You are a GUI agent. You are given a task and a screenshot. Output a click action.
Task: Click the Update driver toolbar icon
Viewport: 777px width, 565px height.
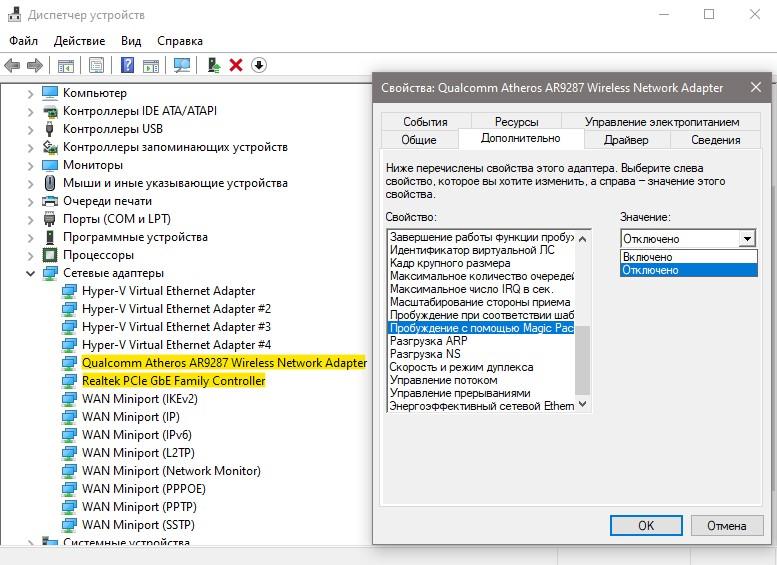(214, 65)
